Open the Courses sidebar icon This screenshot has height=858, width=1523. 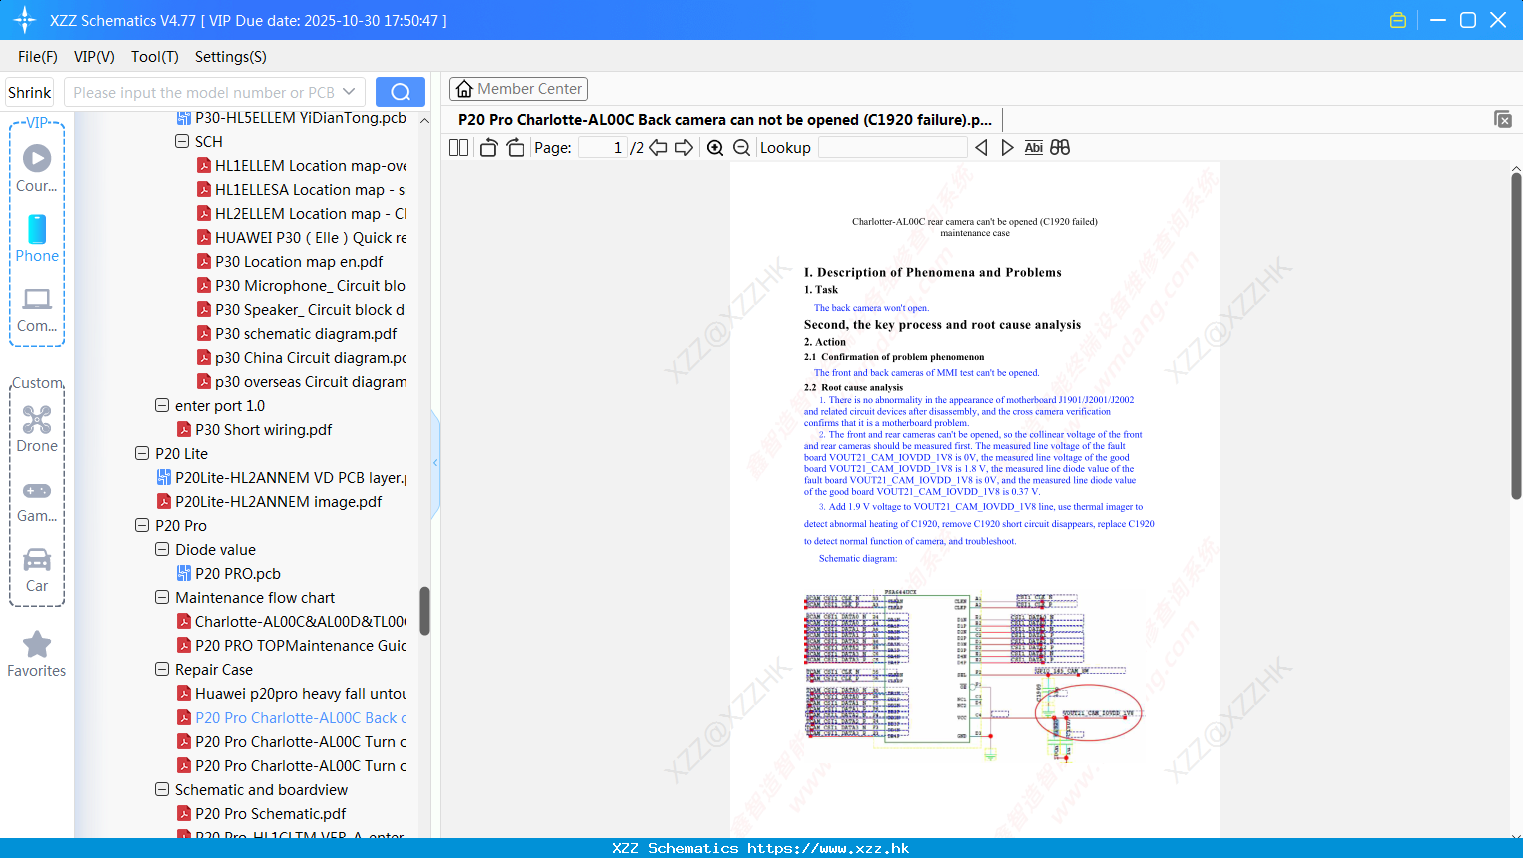[37, 169]
